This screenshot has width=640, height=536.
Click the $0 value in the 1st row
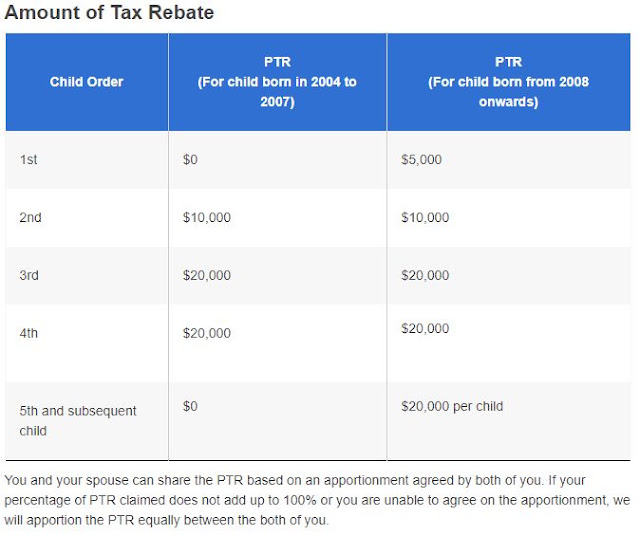pyautogui.click(x=190, y=159)
